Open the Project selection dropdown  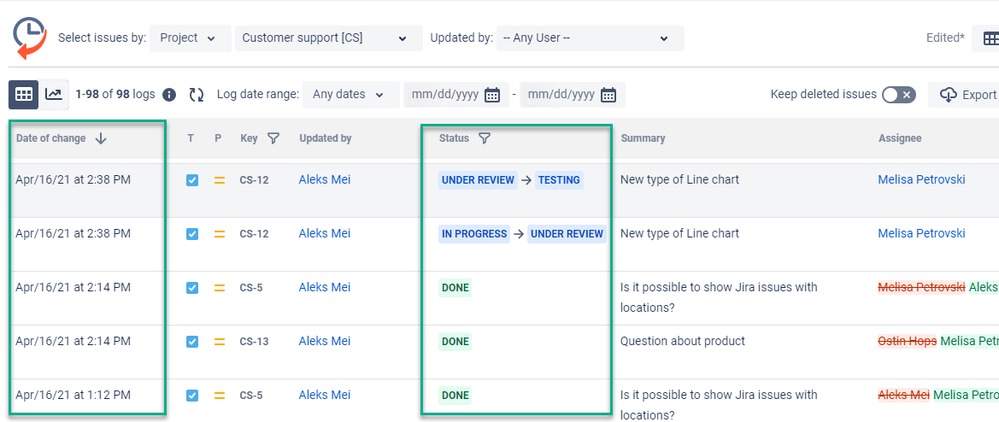[190, 38]
